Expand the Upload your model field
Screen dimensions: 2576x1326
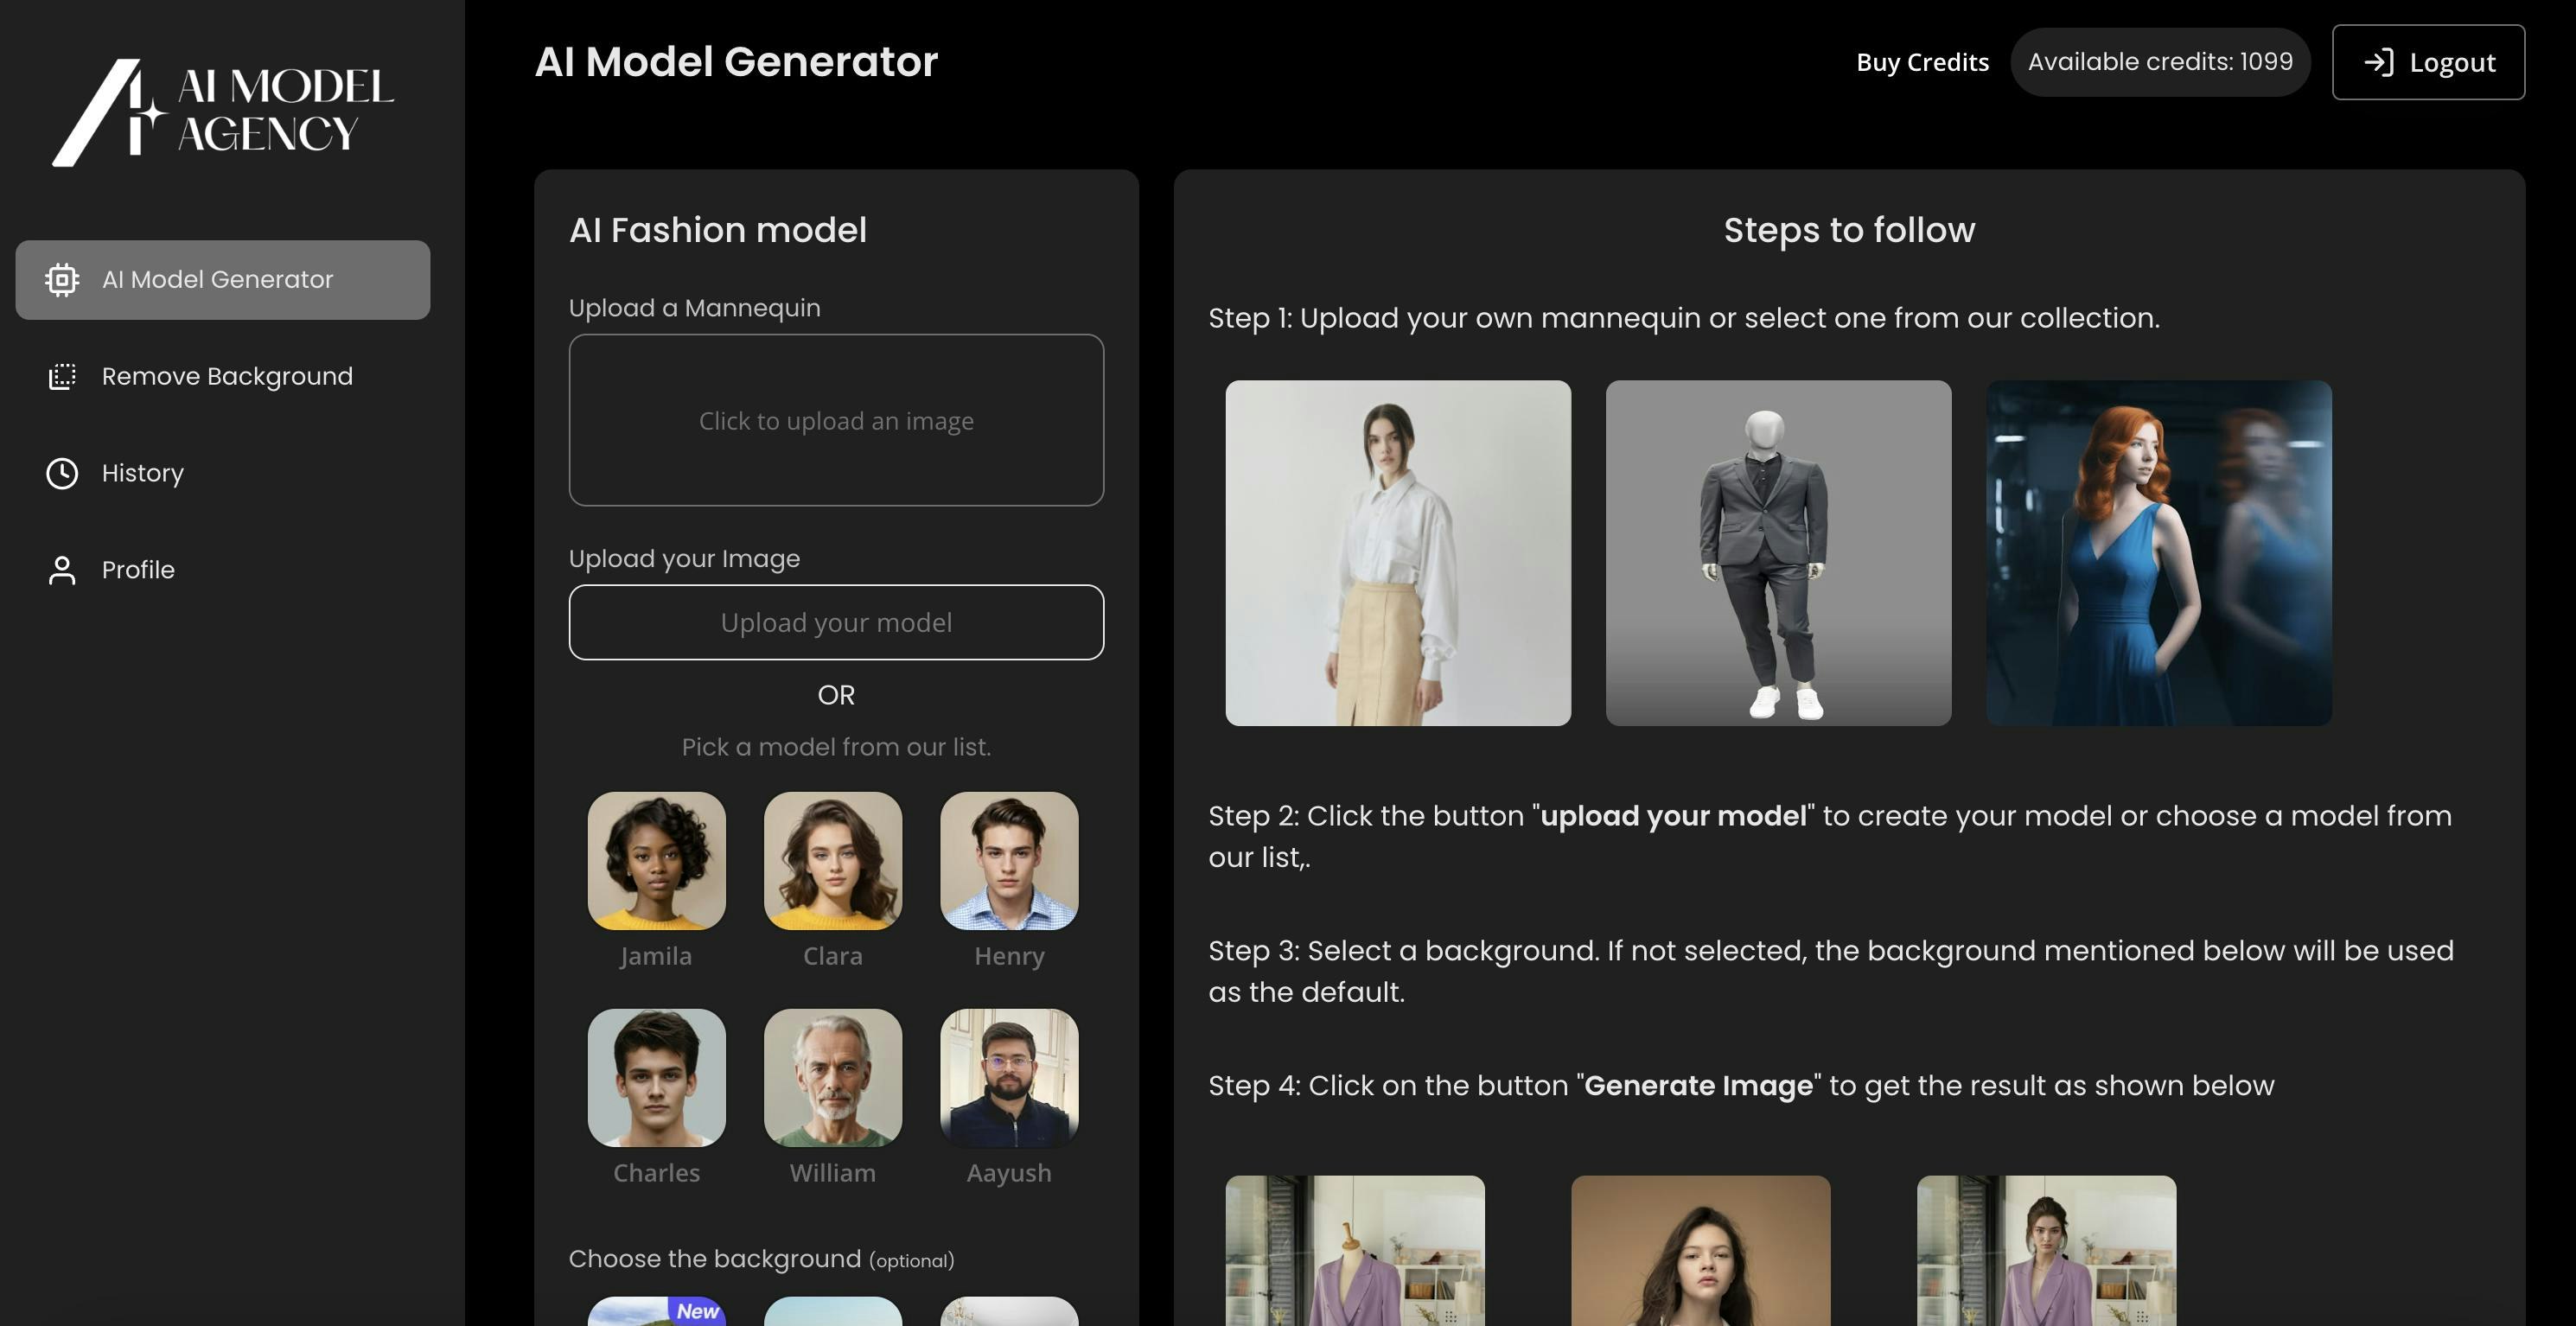click(835, 622)
